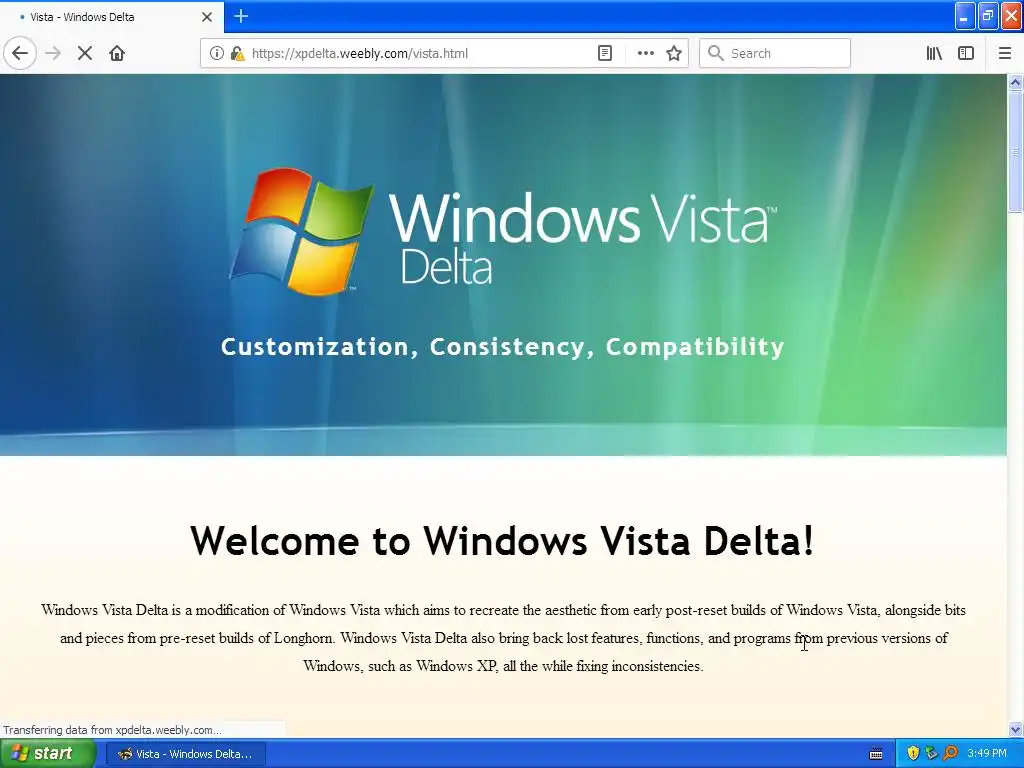This screenshot has width=1024, height=768.
Task: Click the 3:49 PM system clock
Action: (x=987, y=754)
